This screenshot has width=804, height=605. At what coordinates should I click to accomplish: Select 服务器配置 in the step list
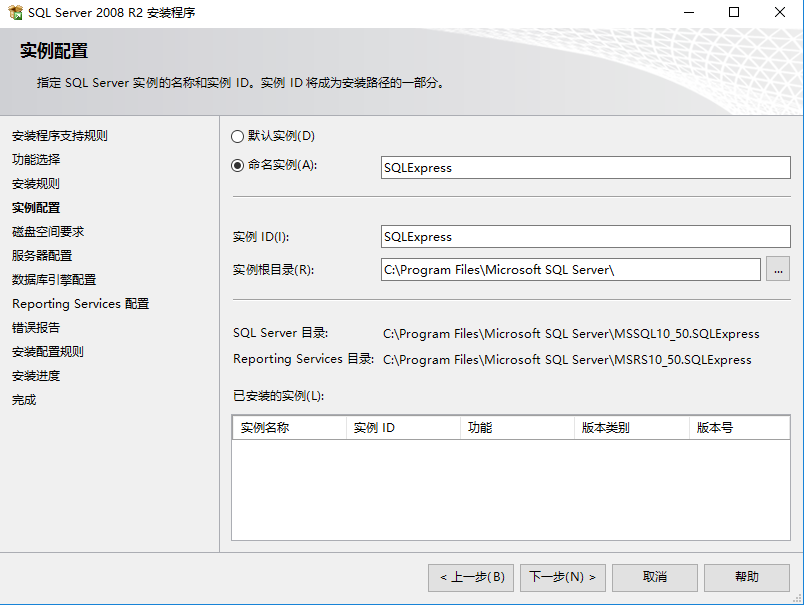tap(42, 256)
